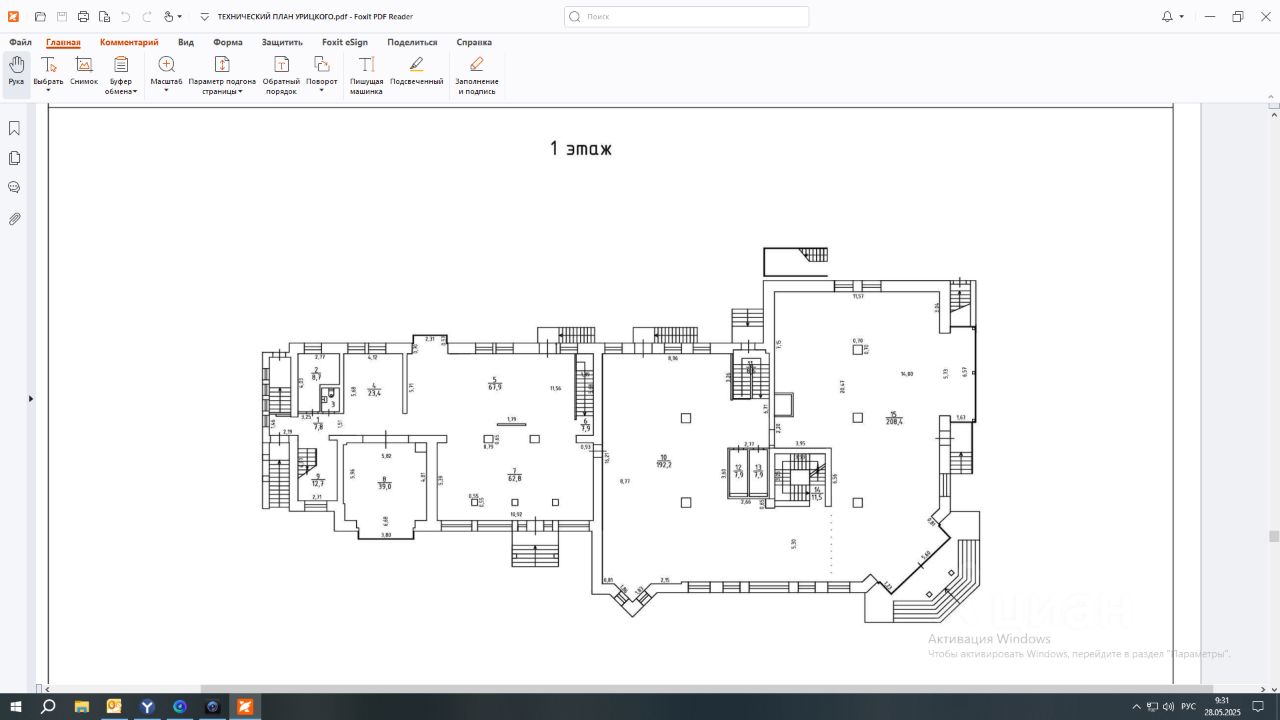The height and width of the screenshot is (720, 1280).
Task: Expand the Zoom (Масштаб) dropdown arrow
Action: 166,91
